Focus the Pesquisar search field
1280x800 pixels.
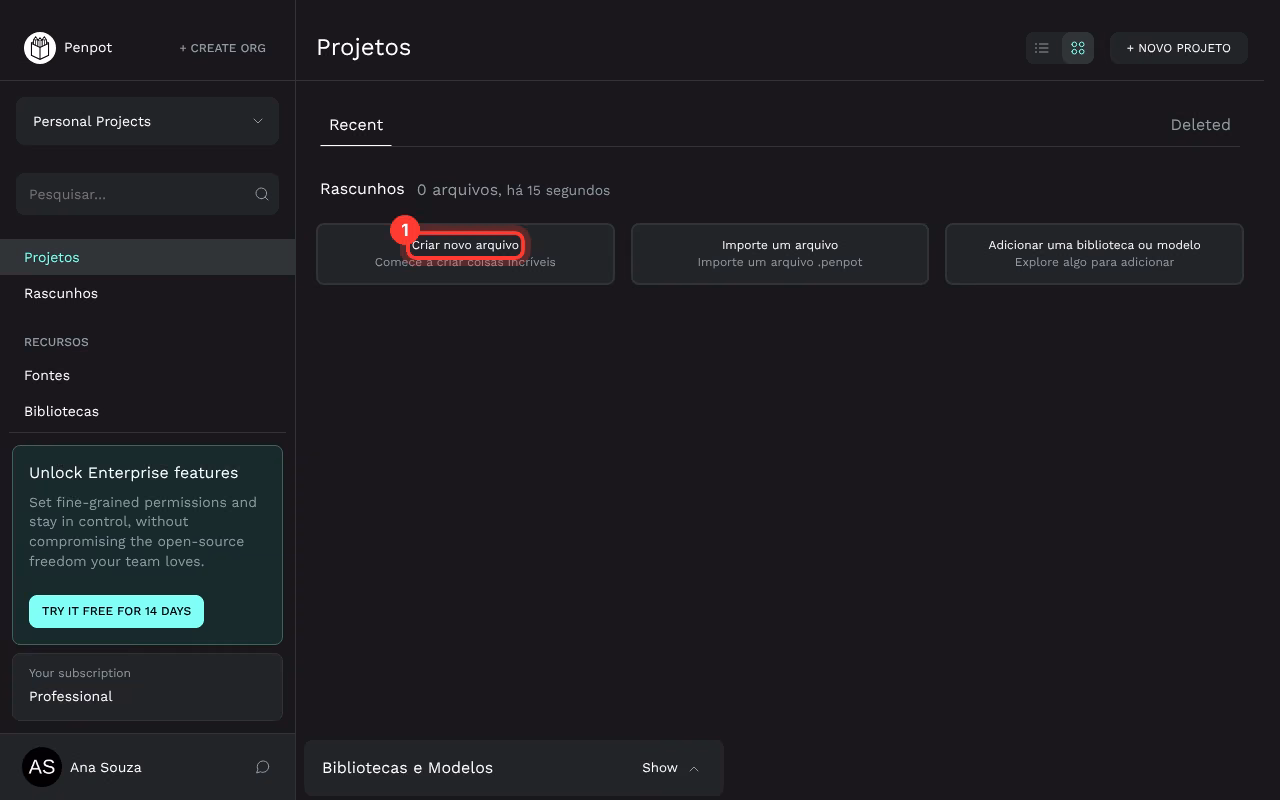pos(147,194)
